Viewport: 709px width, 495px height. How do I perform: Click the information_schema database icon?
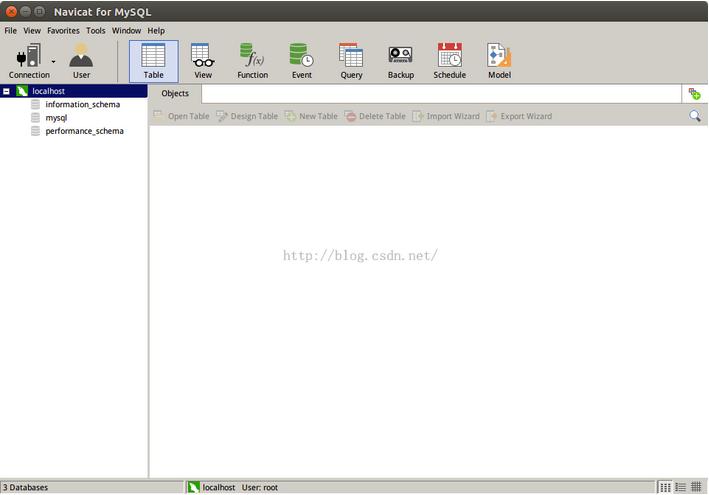(x=35, y=104)
